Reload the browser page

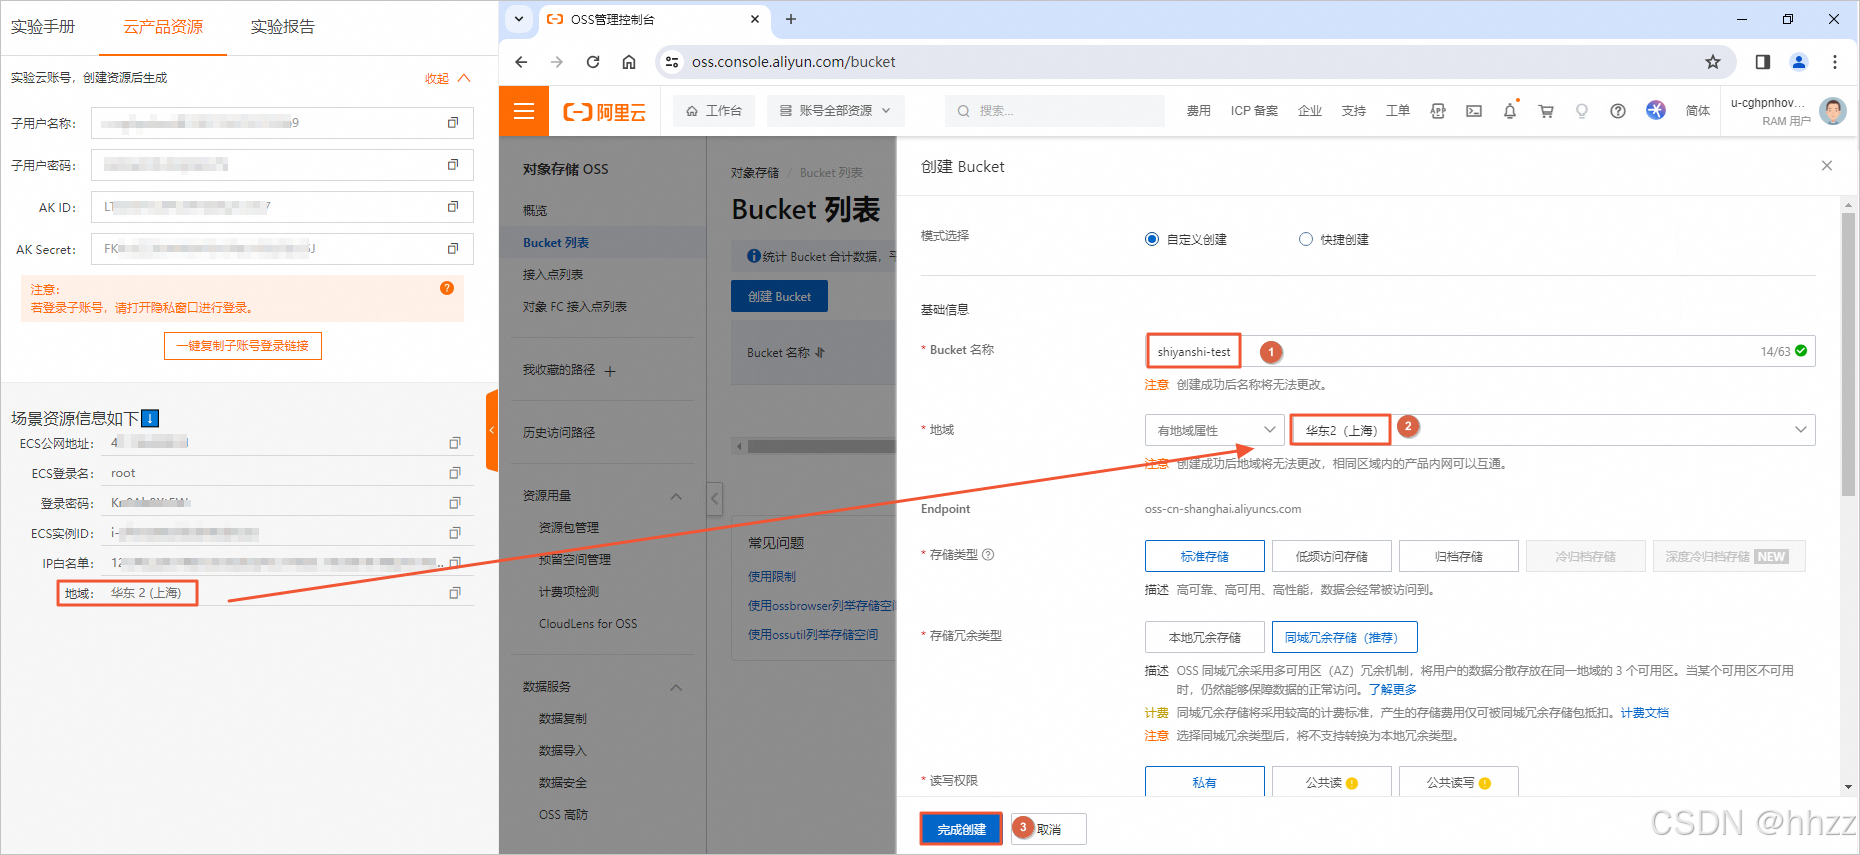[593, 62]
